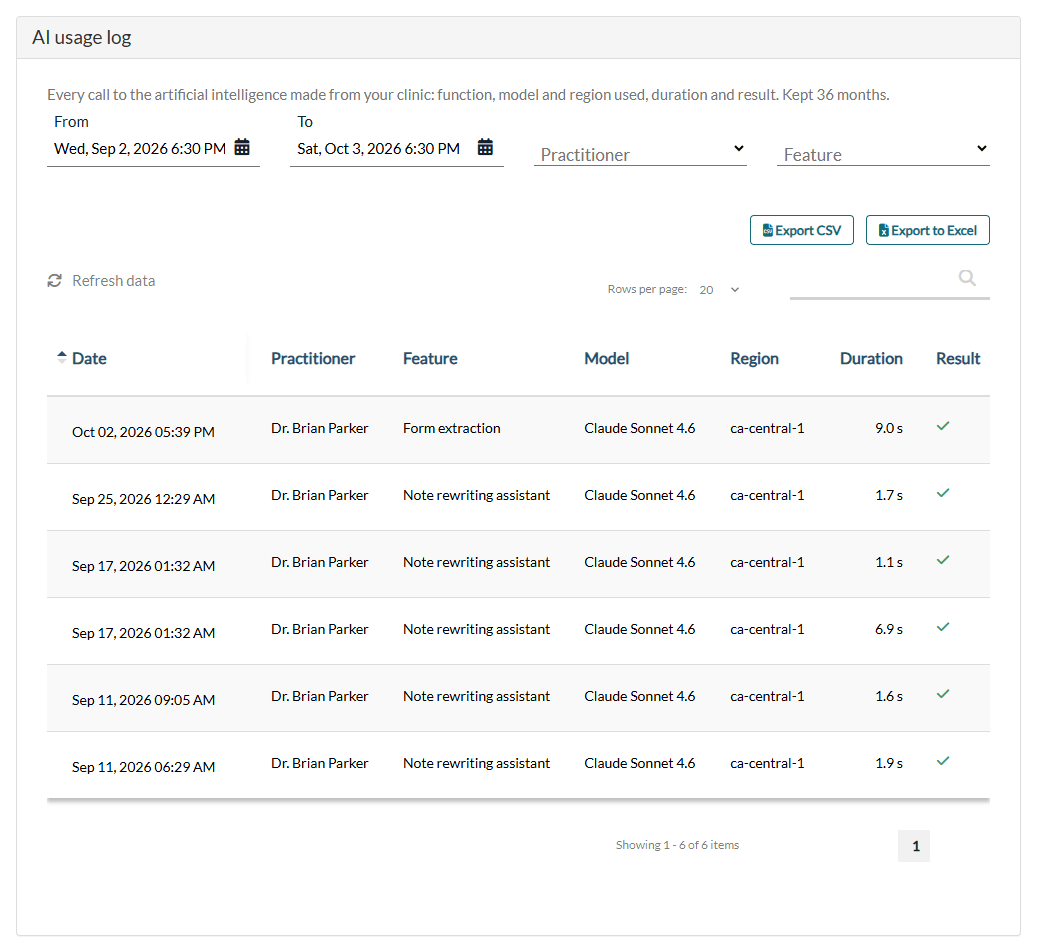Click the Export to Excel button
Image resolution: width=1037 pixels, height=951 pixels.
pyautogui.click(x=927, y=230)
